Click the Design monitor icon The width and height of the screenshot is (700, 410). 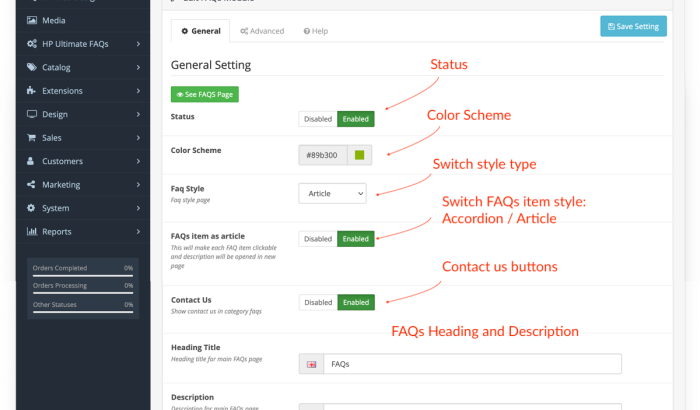point(32,114)
